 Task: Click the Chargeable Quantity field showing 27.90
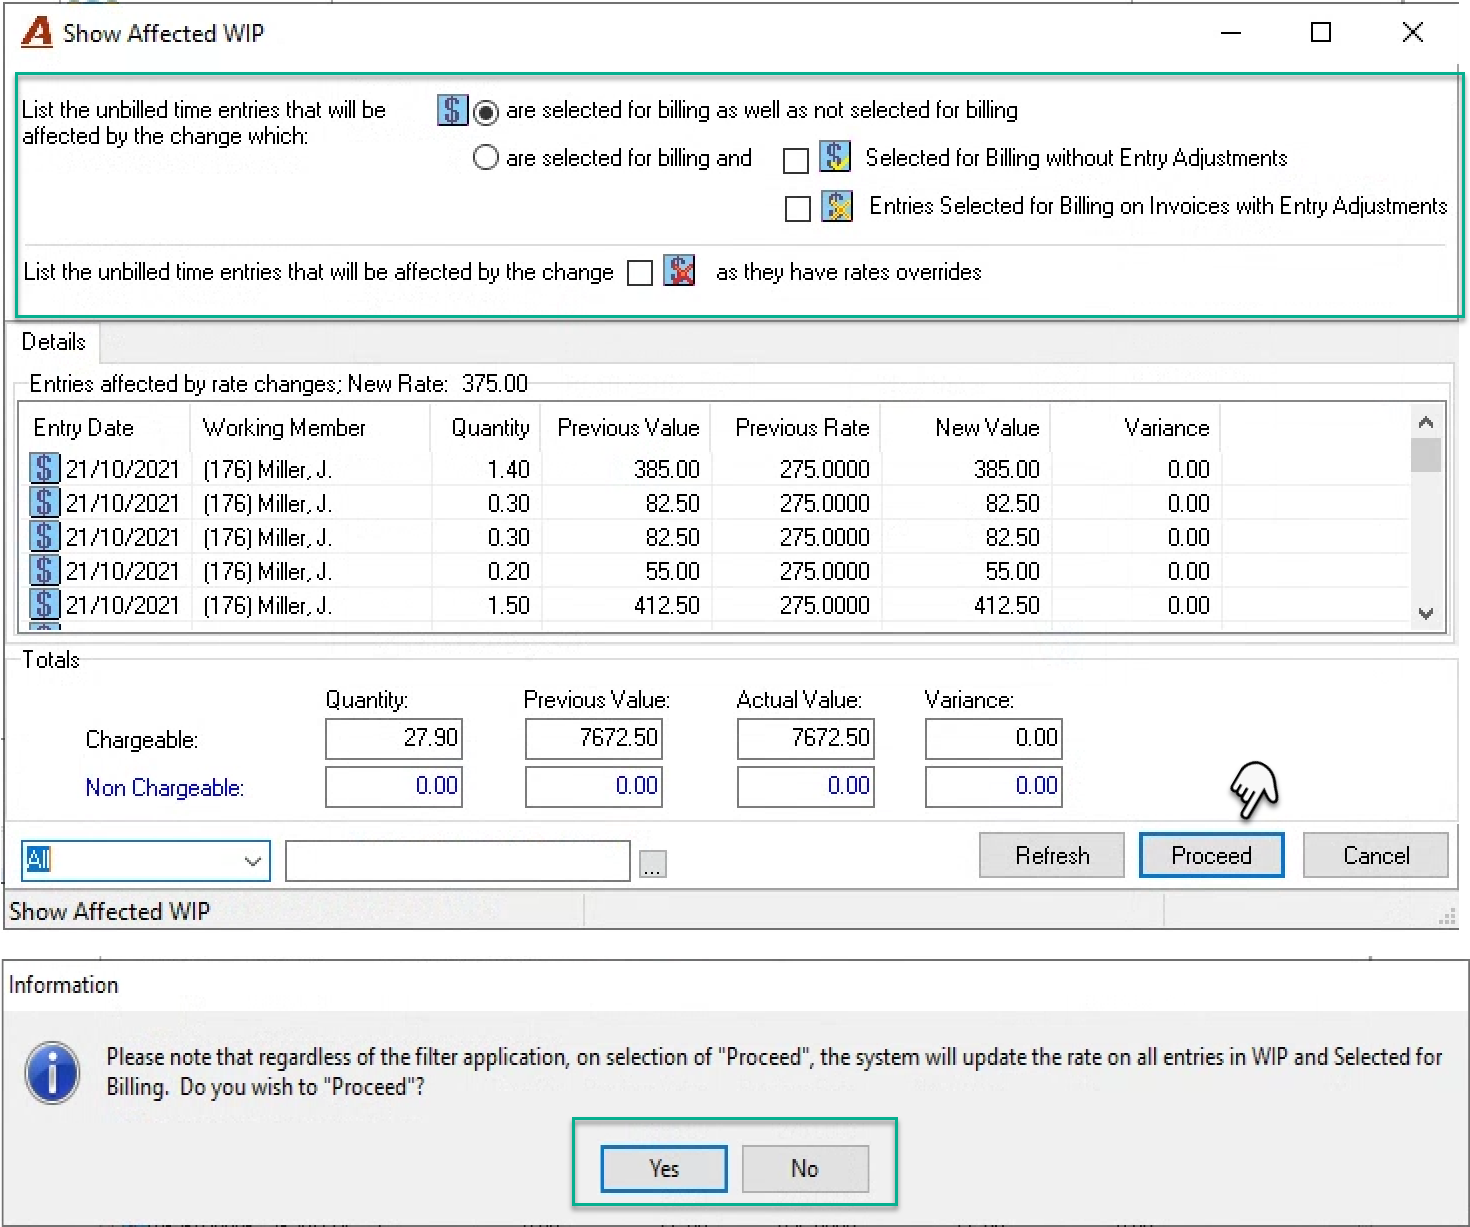[x=394, y=739]
